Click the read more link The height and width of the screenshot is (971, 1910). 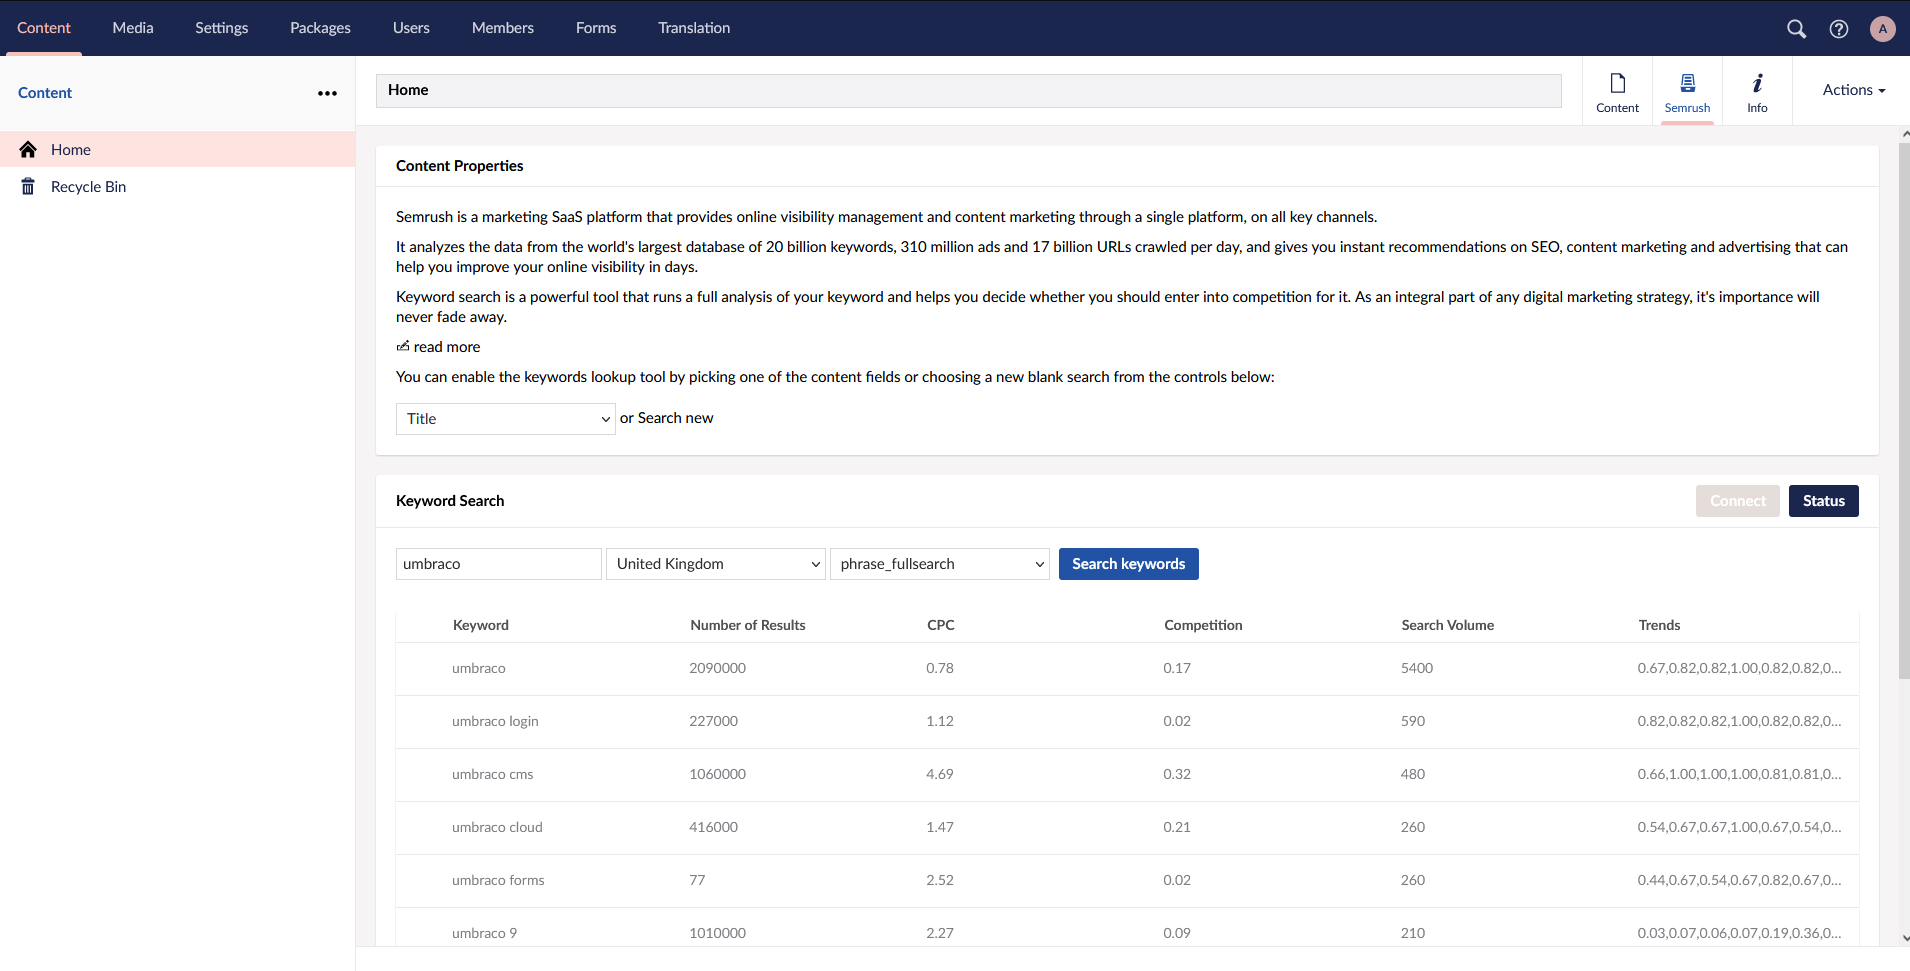click(446, 347)
